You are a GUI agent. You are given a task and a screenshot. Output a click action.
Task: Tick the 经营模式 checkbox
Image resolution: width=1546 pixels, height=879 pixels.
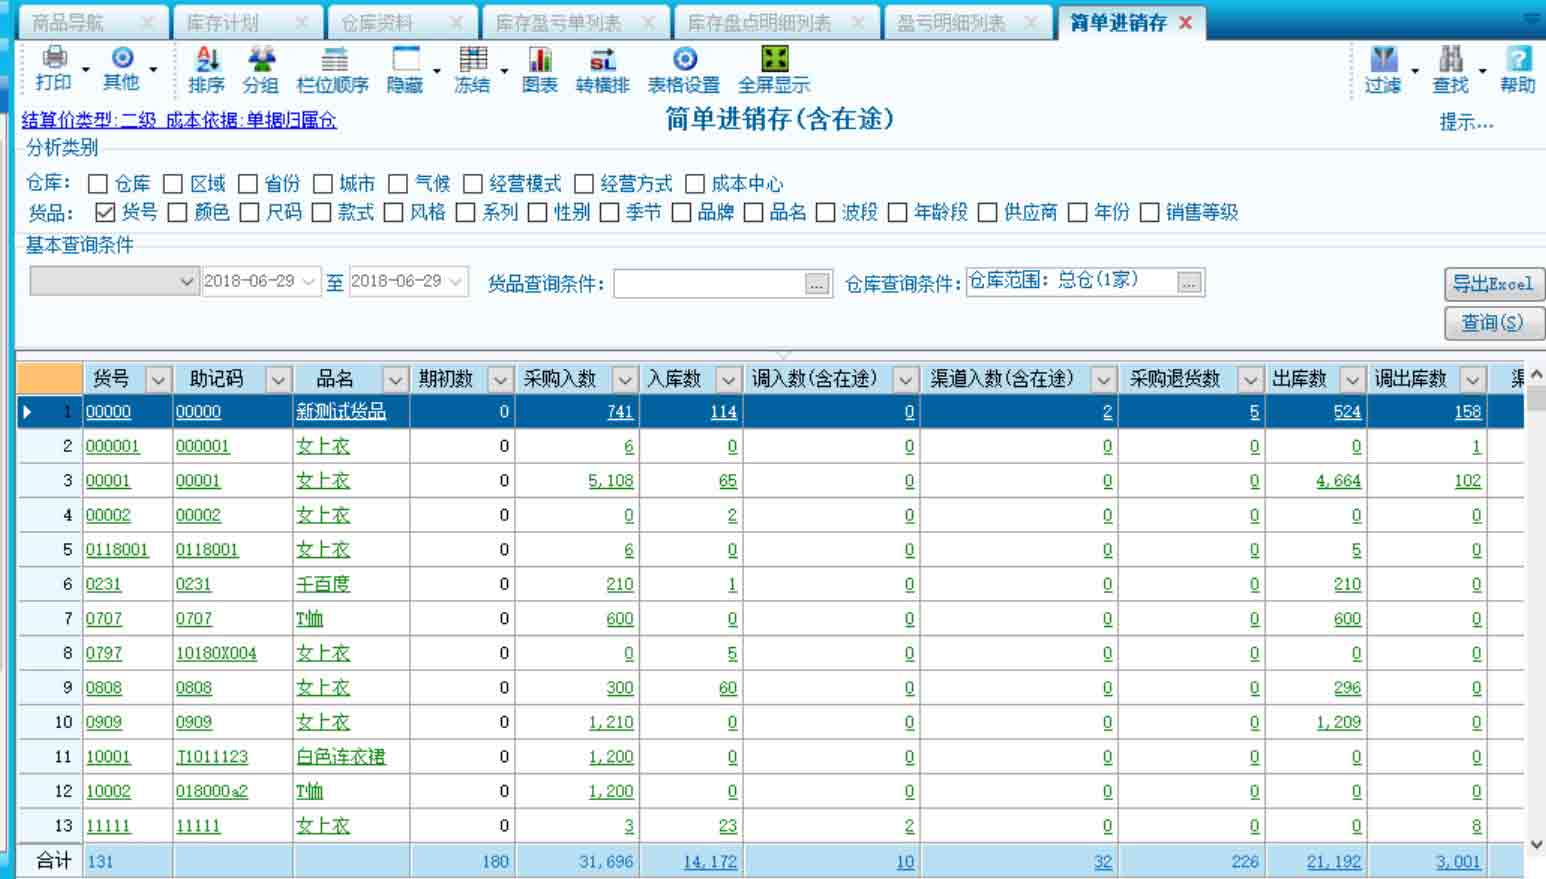coord(473,184)
